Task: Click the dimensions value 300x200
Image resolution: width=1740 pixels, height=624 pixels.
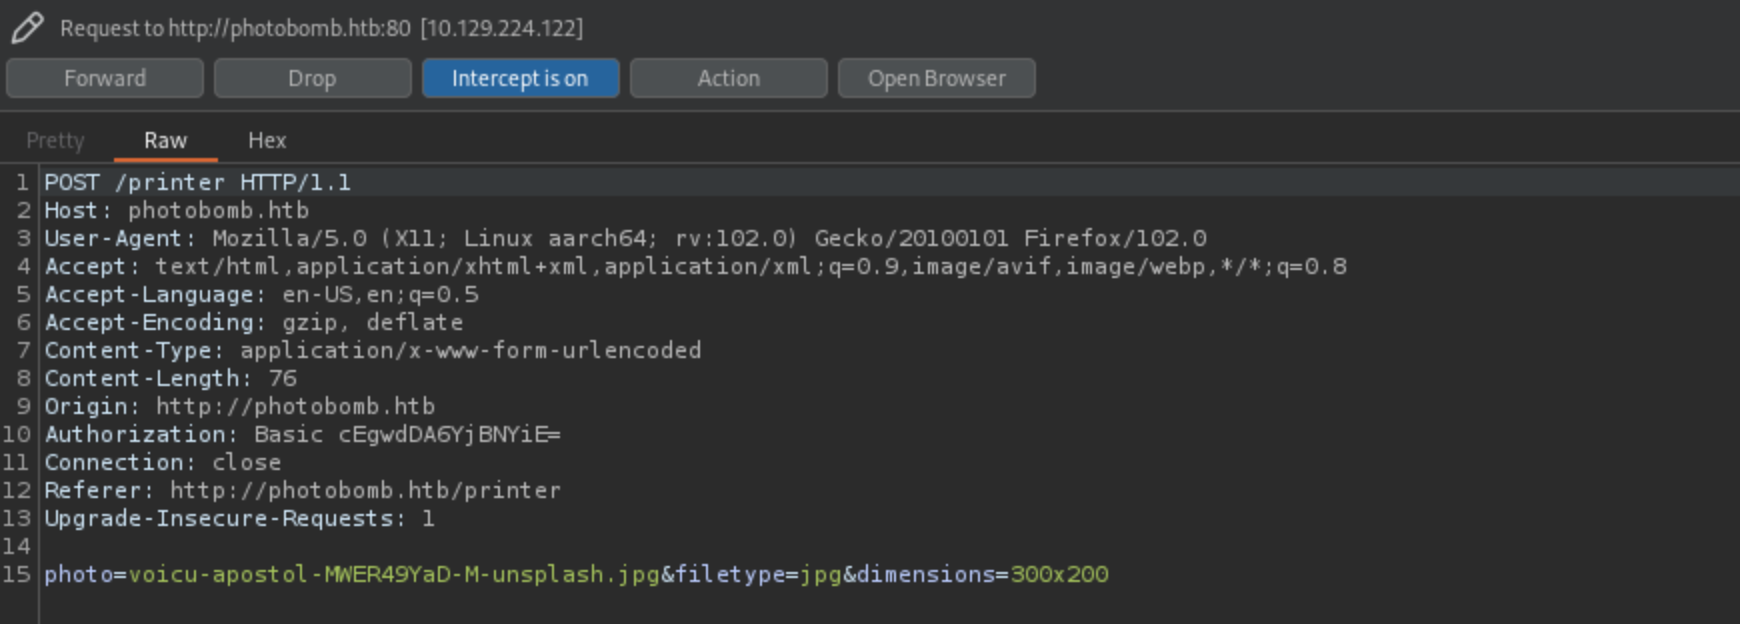Action: 1059,575
